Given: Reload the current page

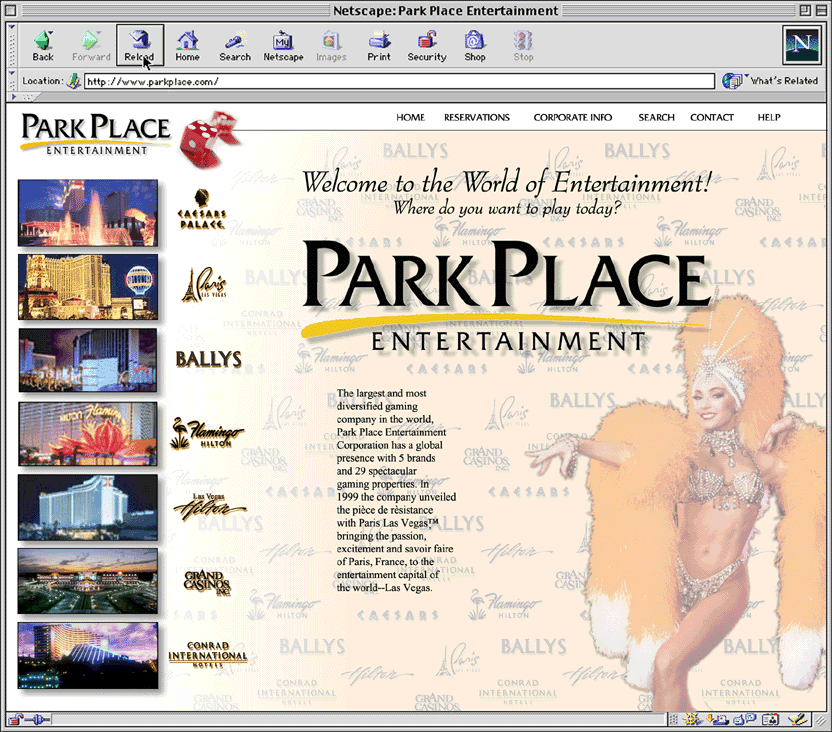Looking at the screenshot, I should coord(140,46).
